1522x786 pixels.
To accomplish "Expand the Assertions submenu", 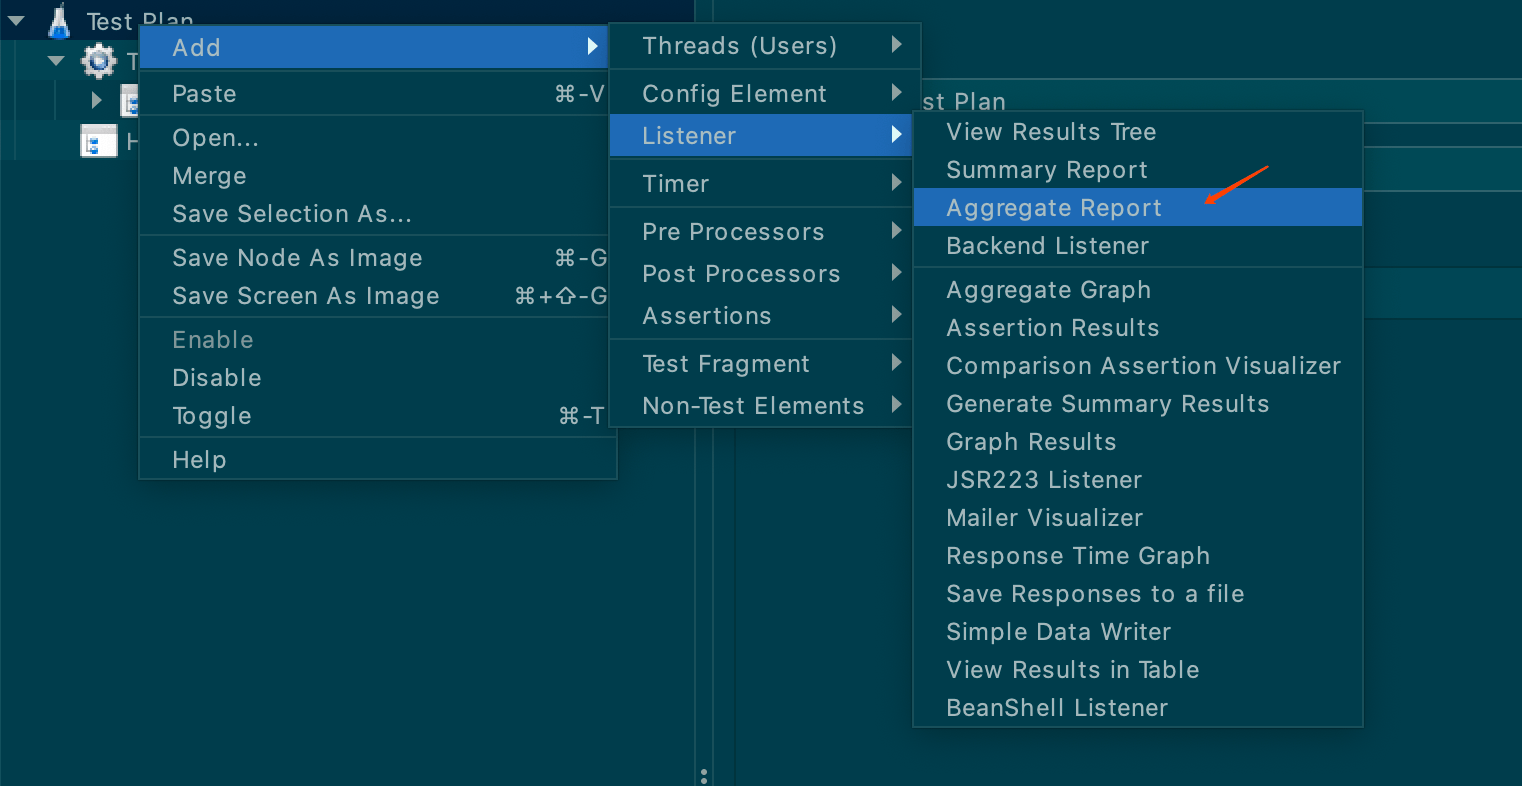I will pos(761,316).
